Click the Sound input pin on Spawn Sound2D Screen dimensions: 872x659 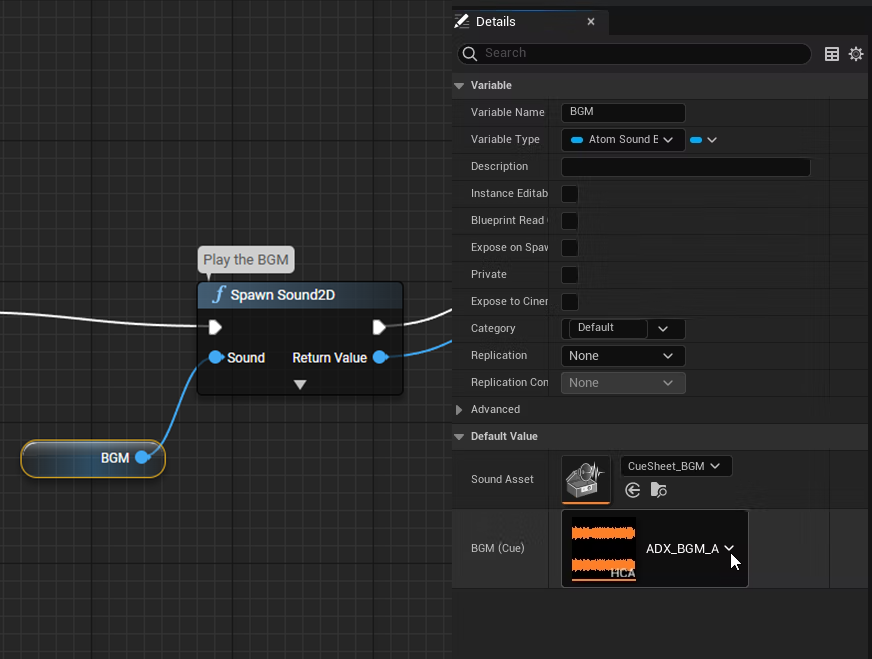pyautogui.click(x=216, y=357)
